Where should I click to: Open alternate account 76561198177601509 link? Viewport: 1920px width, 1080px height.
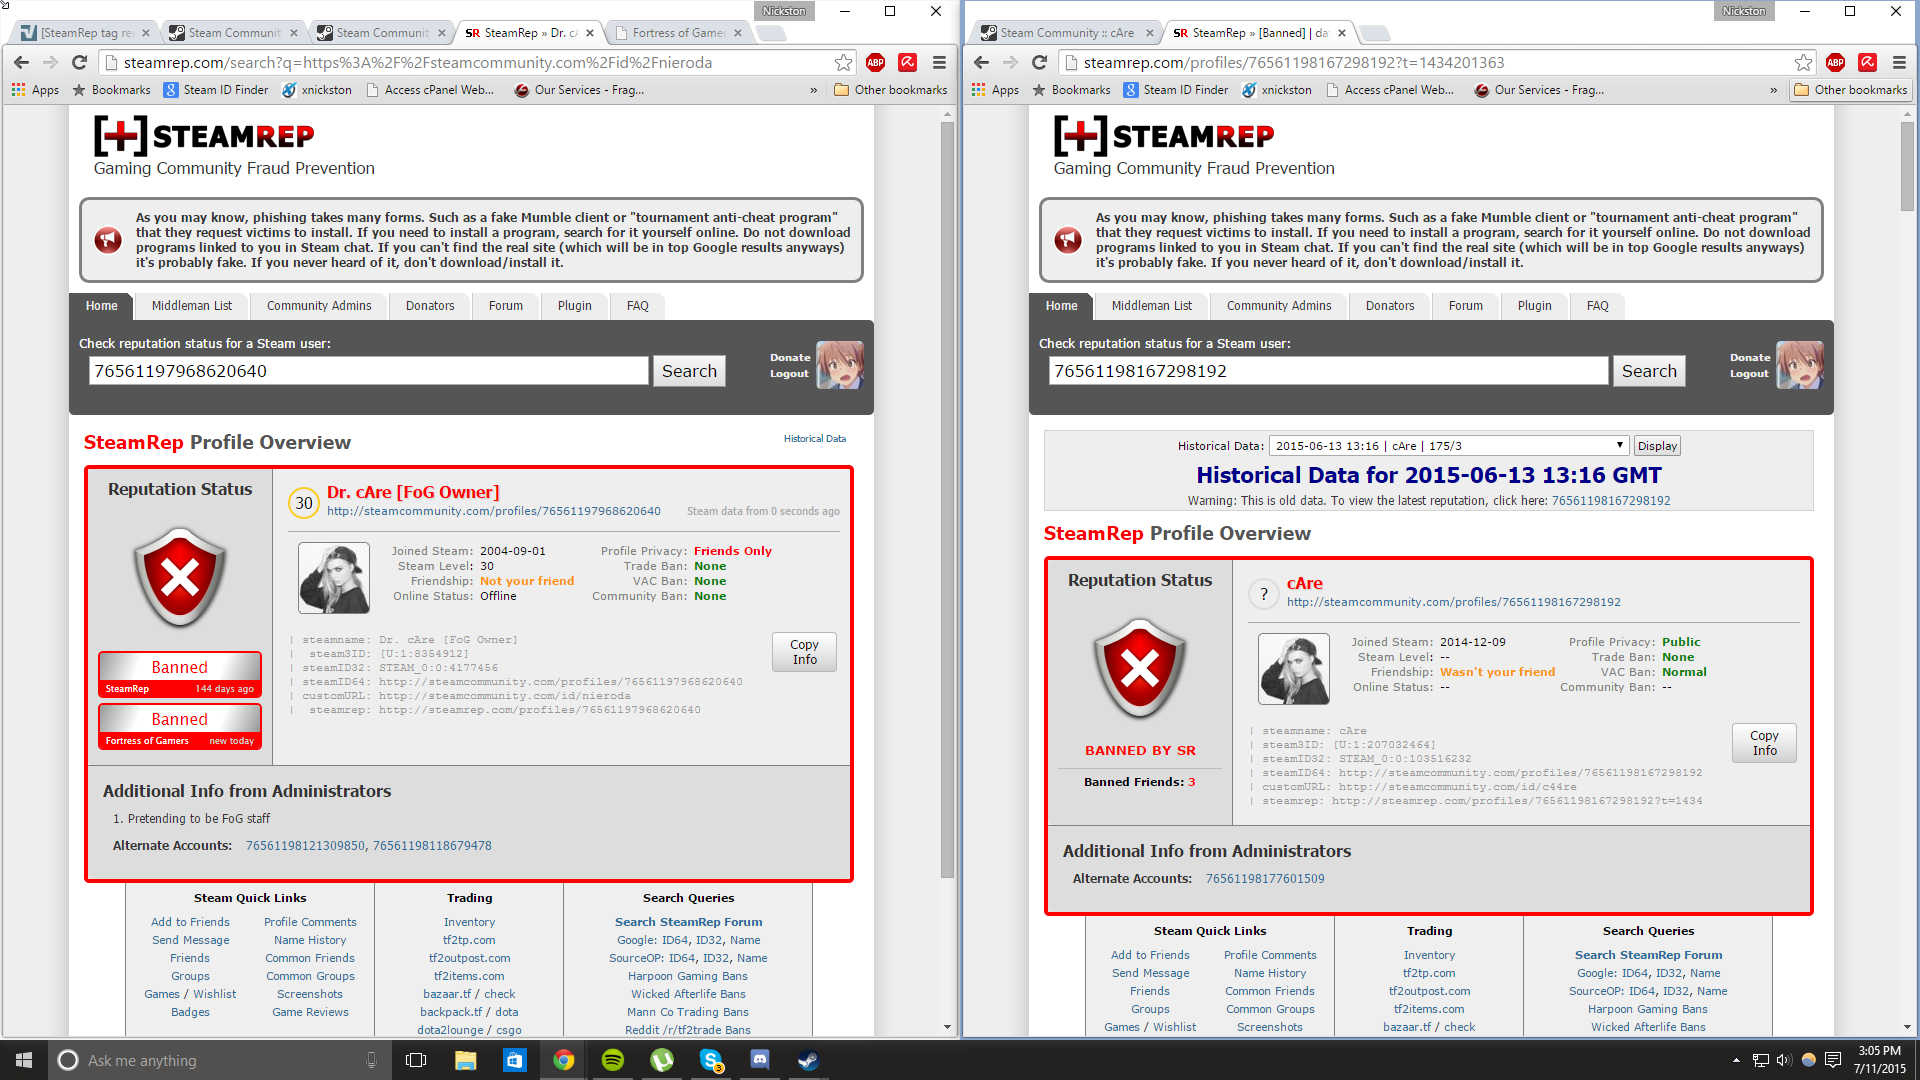click(x=1264, y=879)
